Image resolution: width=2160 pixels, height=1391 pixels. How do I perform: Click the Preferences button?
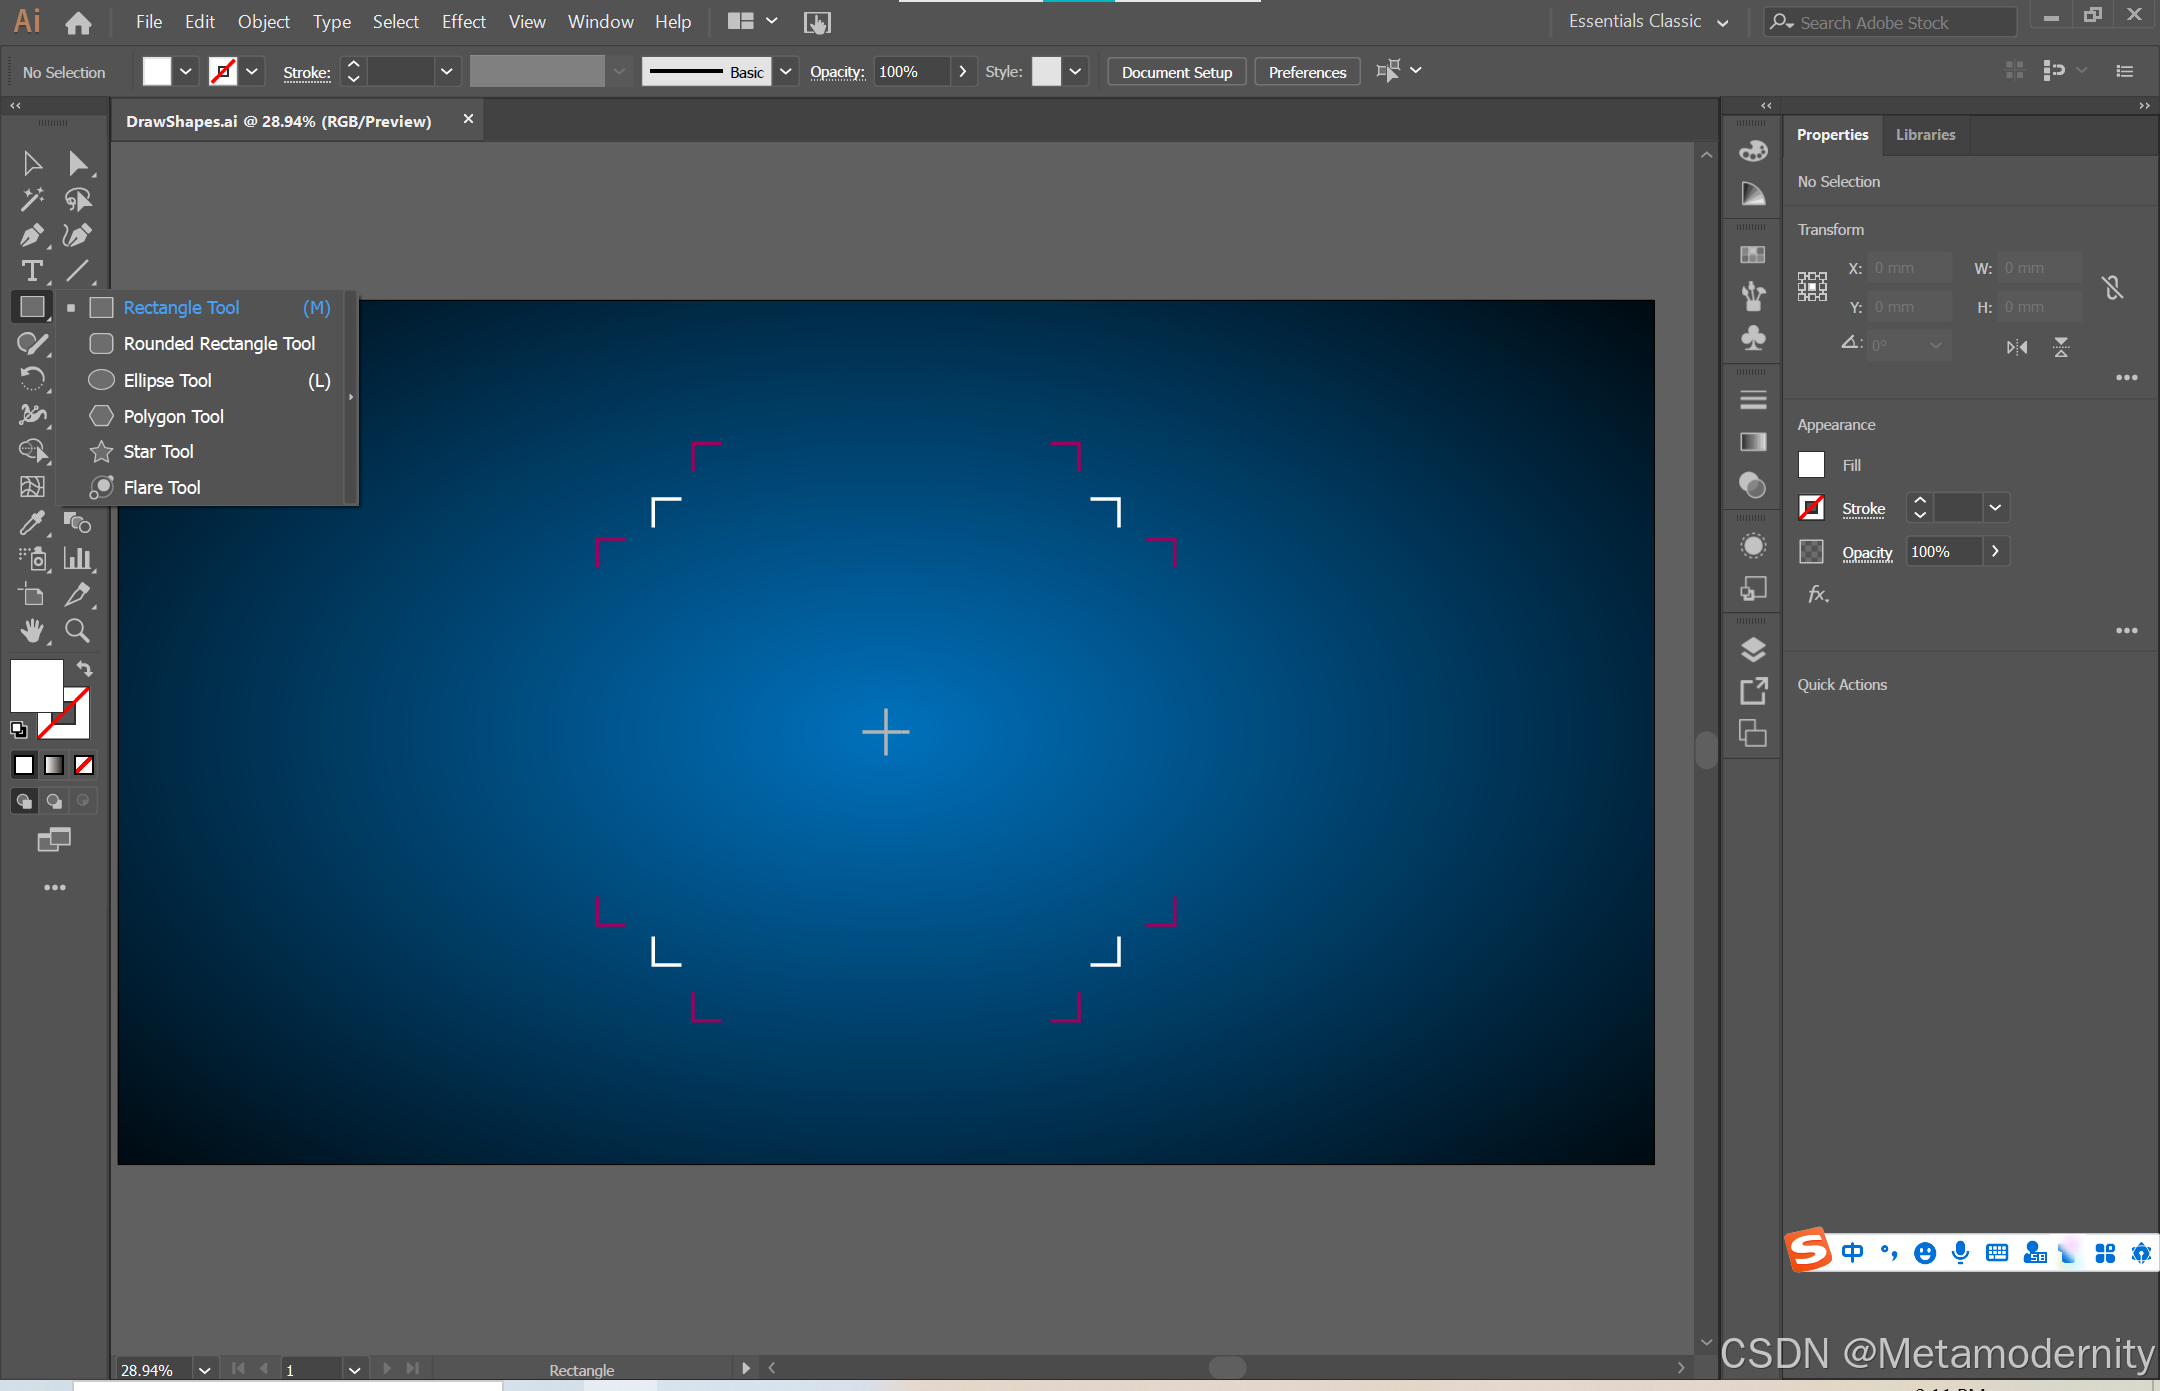pyautogui.click(x=1307, y=72)
